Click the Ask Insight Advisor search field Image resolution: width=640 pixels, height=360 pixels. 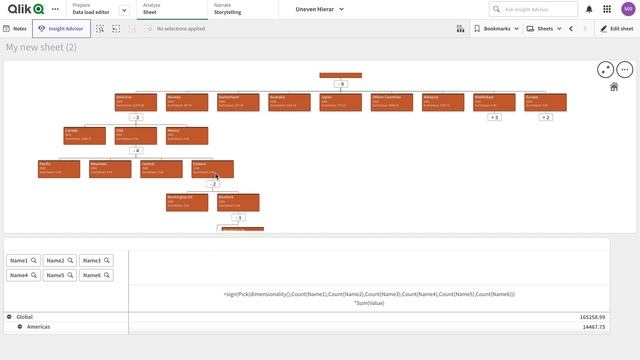(533, 9)
